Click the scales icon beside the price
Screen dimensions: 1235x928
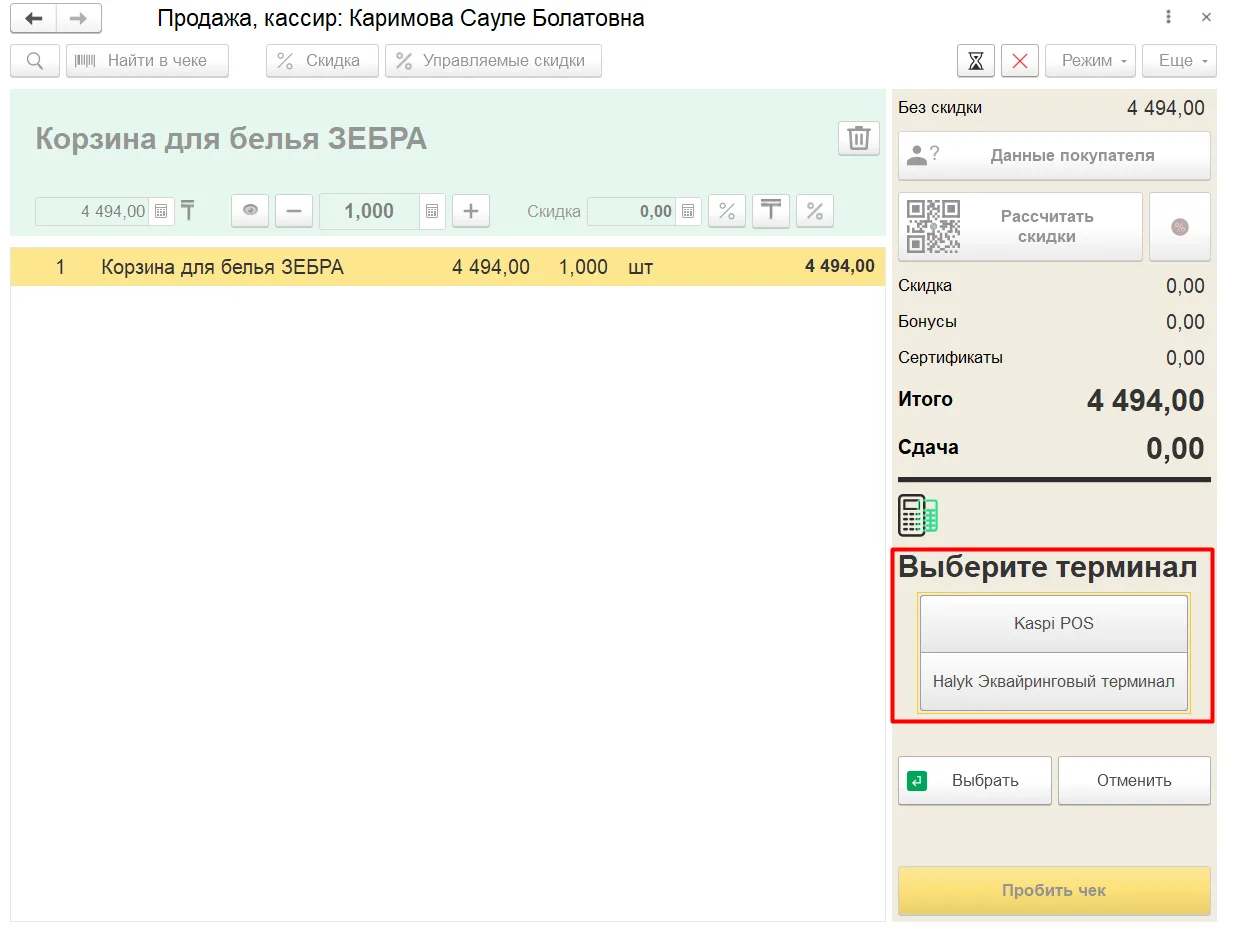pyautogui.click(x=187, y=211)
